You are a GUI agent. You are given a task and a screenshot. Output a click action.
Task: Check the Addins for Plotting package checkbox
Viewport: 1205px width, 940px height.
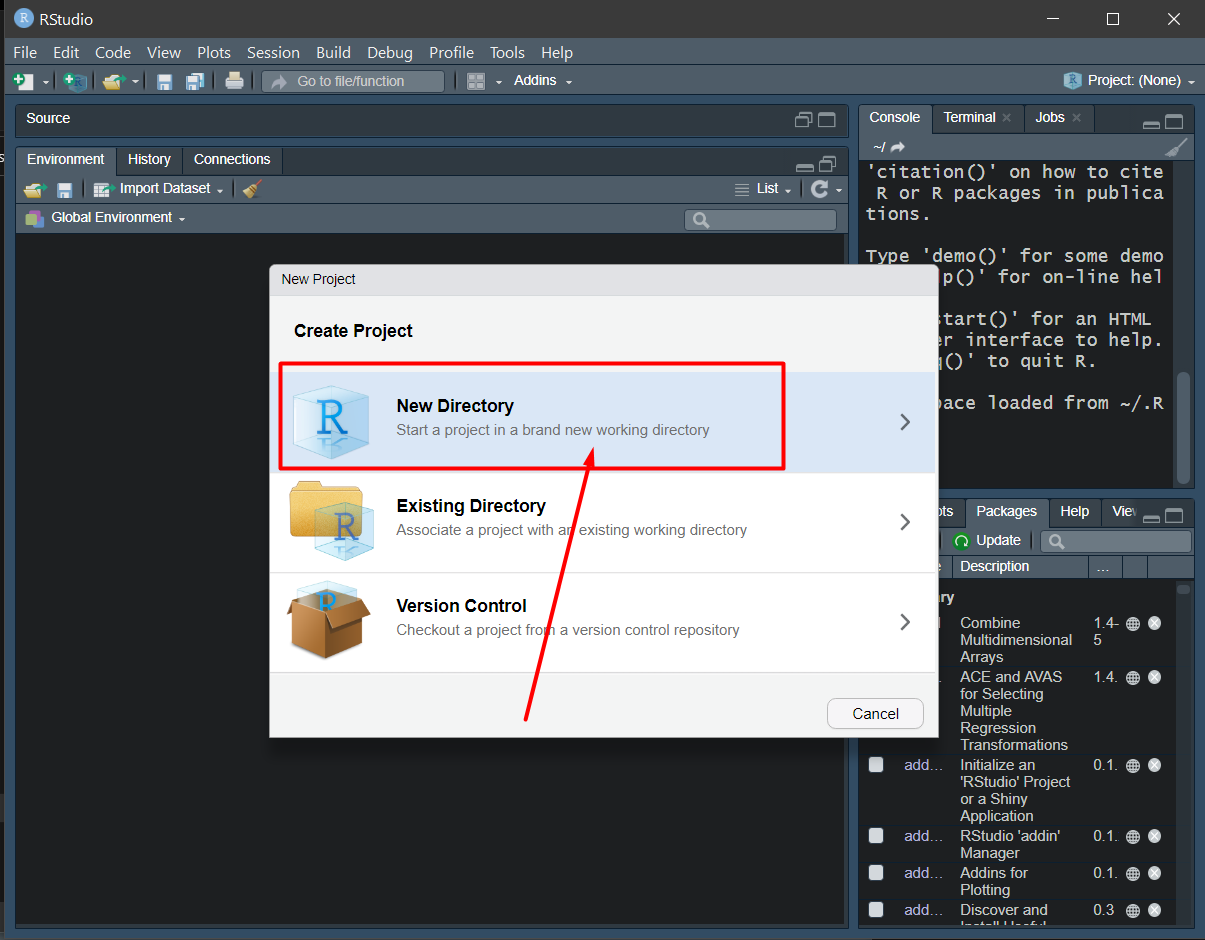click(x=876, y=873)
